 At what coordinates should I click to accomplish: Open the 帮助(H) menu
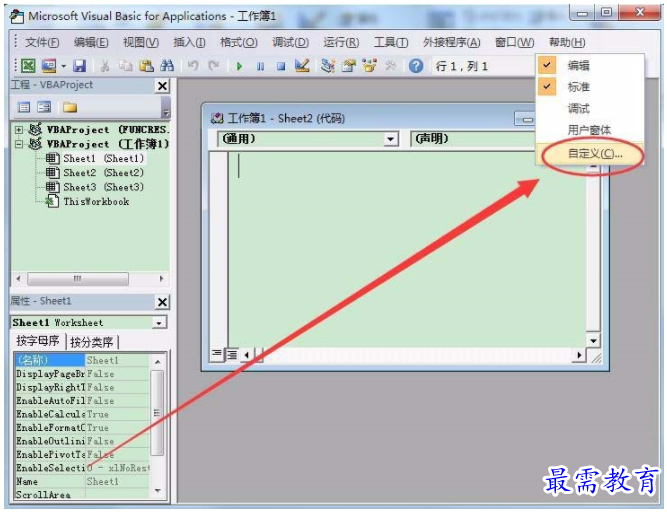pos(567,42)
